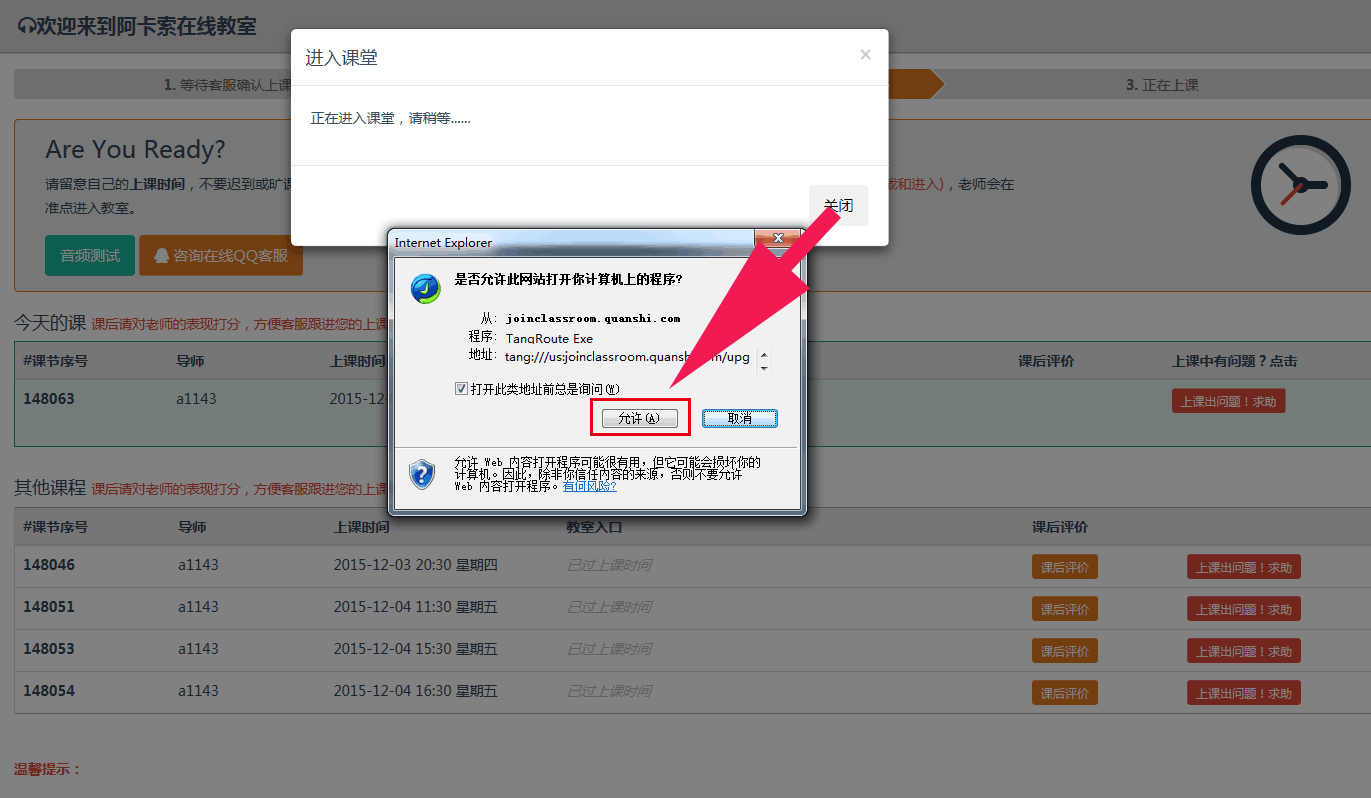Screen dimensions: 1371x798
Task: Open the 有何风险? help link
Action: point(589,486)
